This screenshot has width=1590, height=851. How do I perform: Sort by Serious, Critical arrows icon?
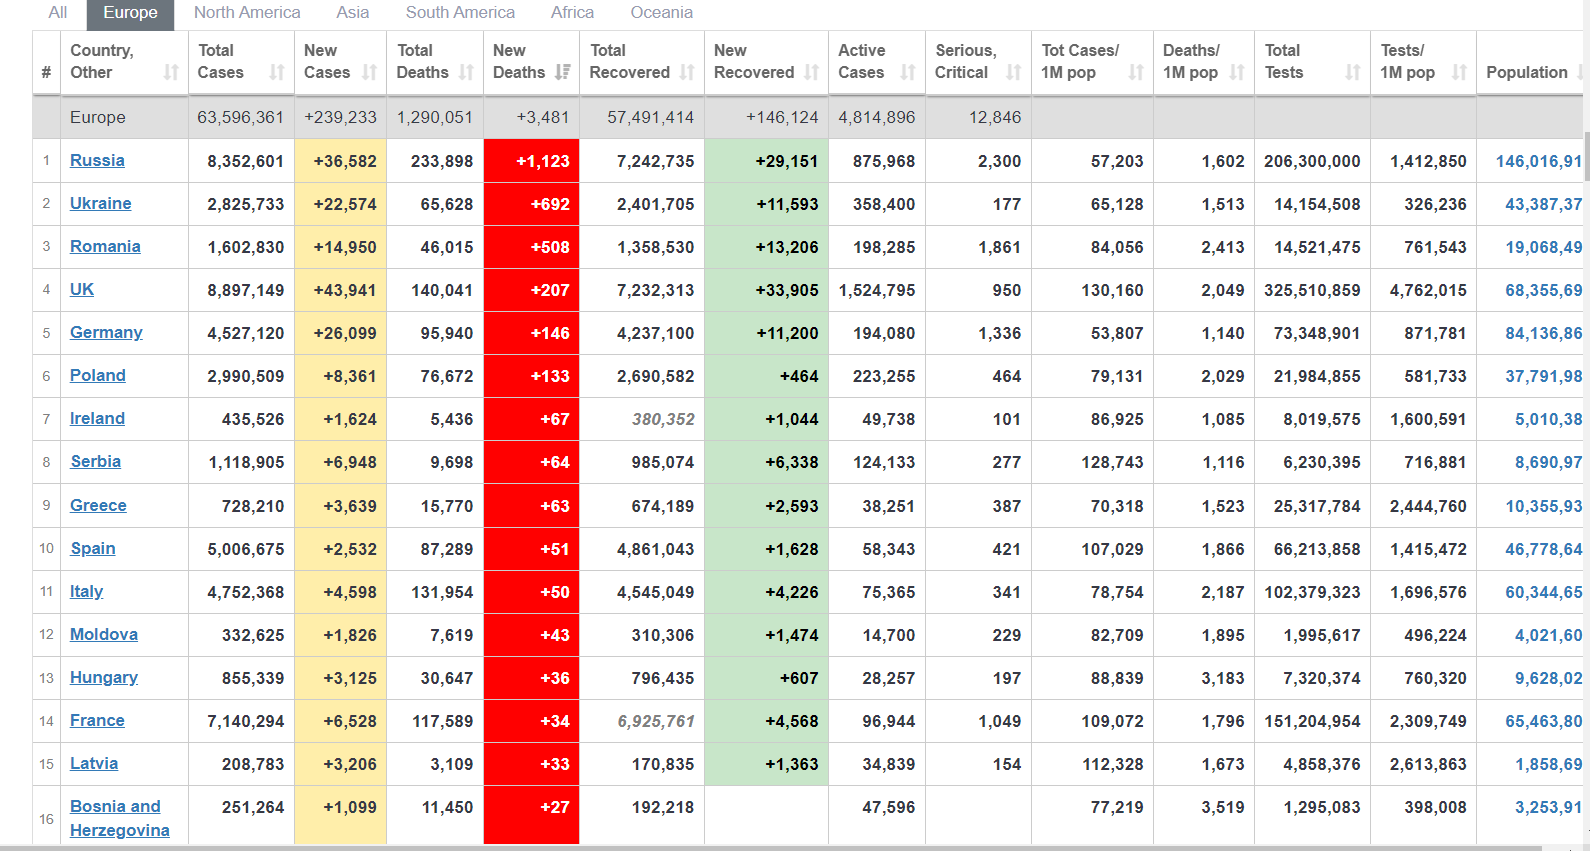click(1014, 72)
